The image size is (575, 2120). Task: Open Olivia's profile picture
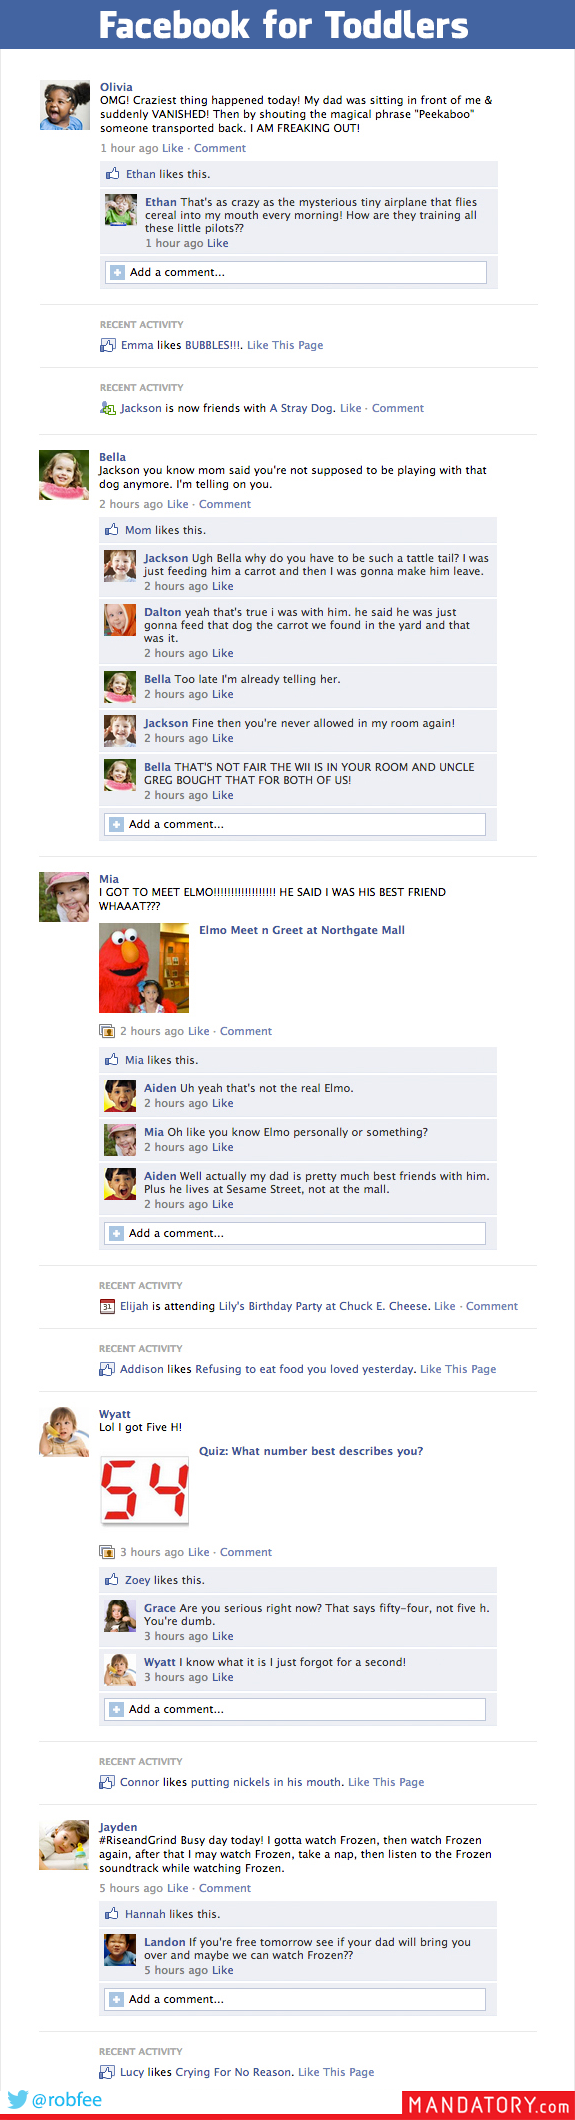click(65, 105)
